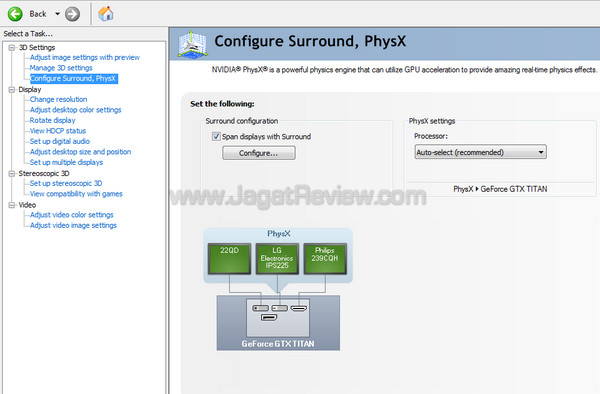Open Adjust desktop color settings
This screenshot has width=600, height=394.
(x=75, y=110)
